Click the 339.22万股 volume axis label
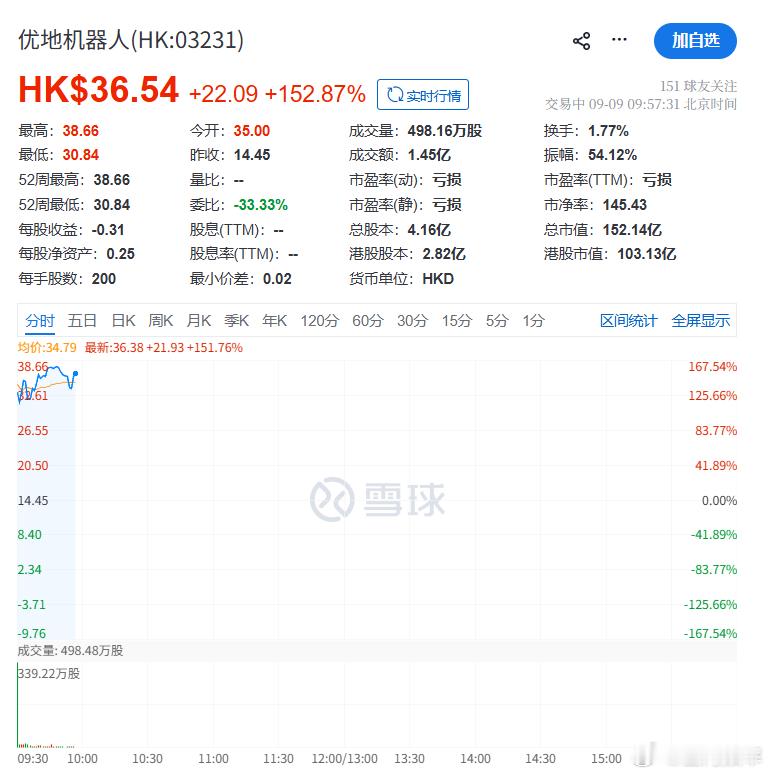Image resolution: width=770 pixels, height=775 pixels. [49, 674]
